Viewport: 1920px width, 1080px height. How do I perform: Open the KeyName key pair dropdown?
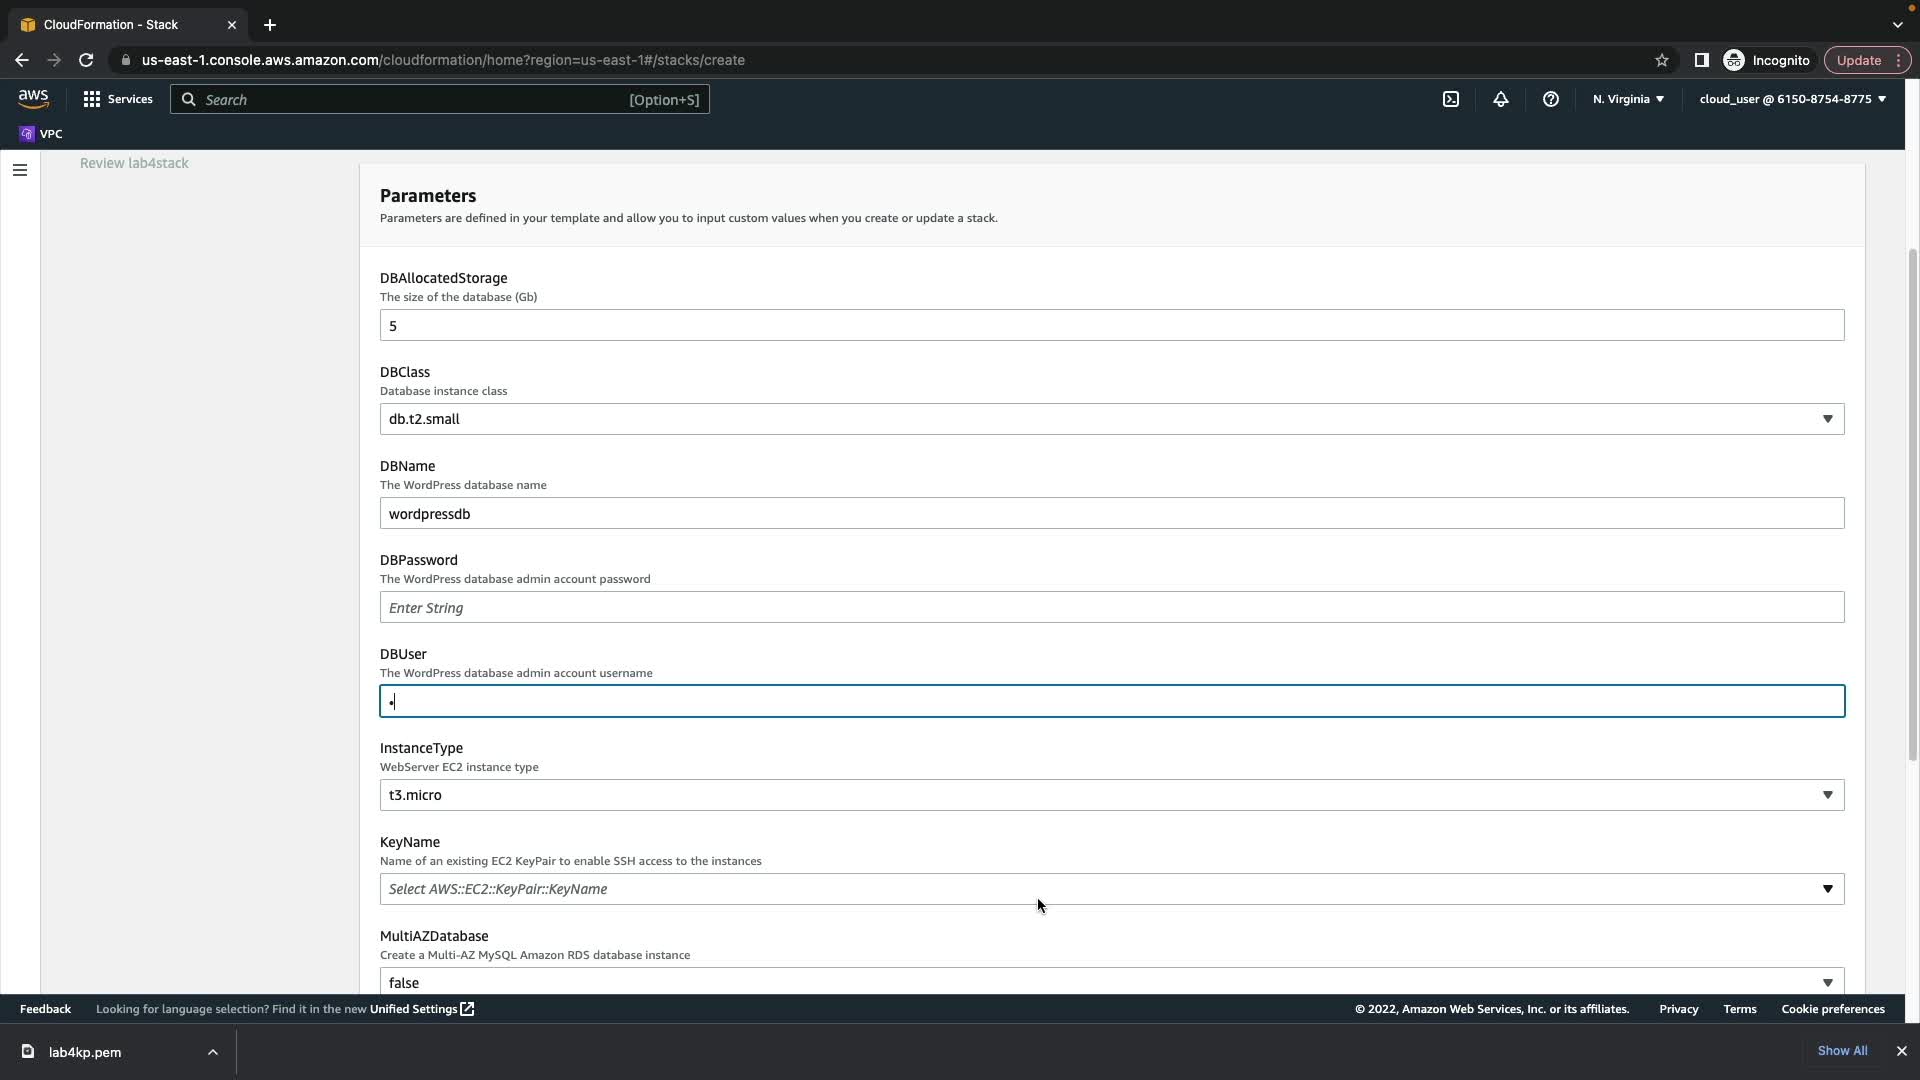[1111, 889]
